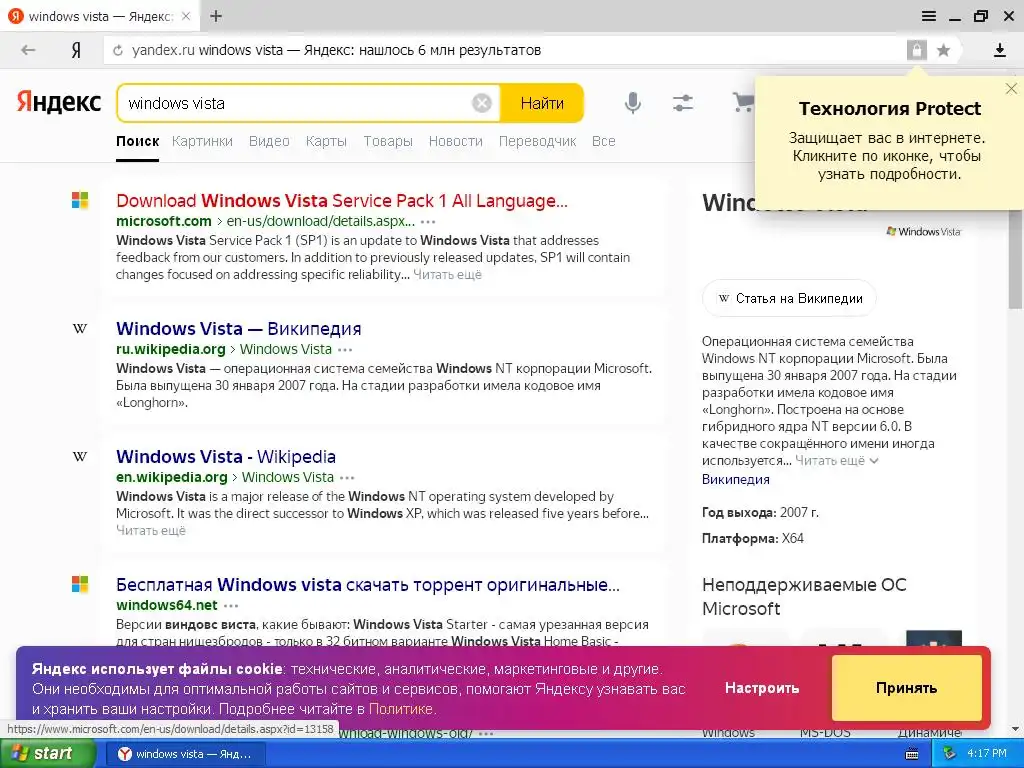Image resolution: width=1024 pixels, height=768 pixels.
Task: Reload page using address bar refresh icon
Action: click(118, 50)
